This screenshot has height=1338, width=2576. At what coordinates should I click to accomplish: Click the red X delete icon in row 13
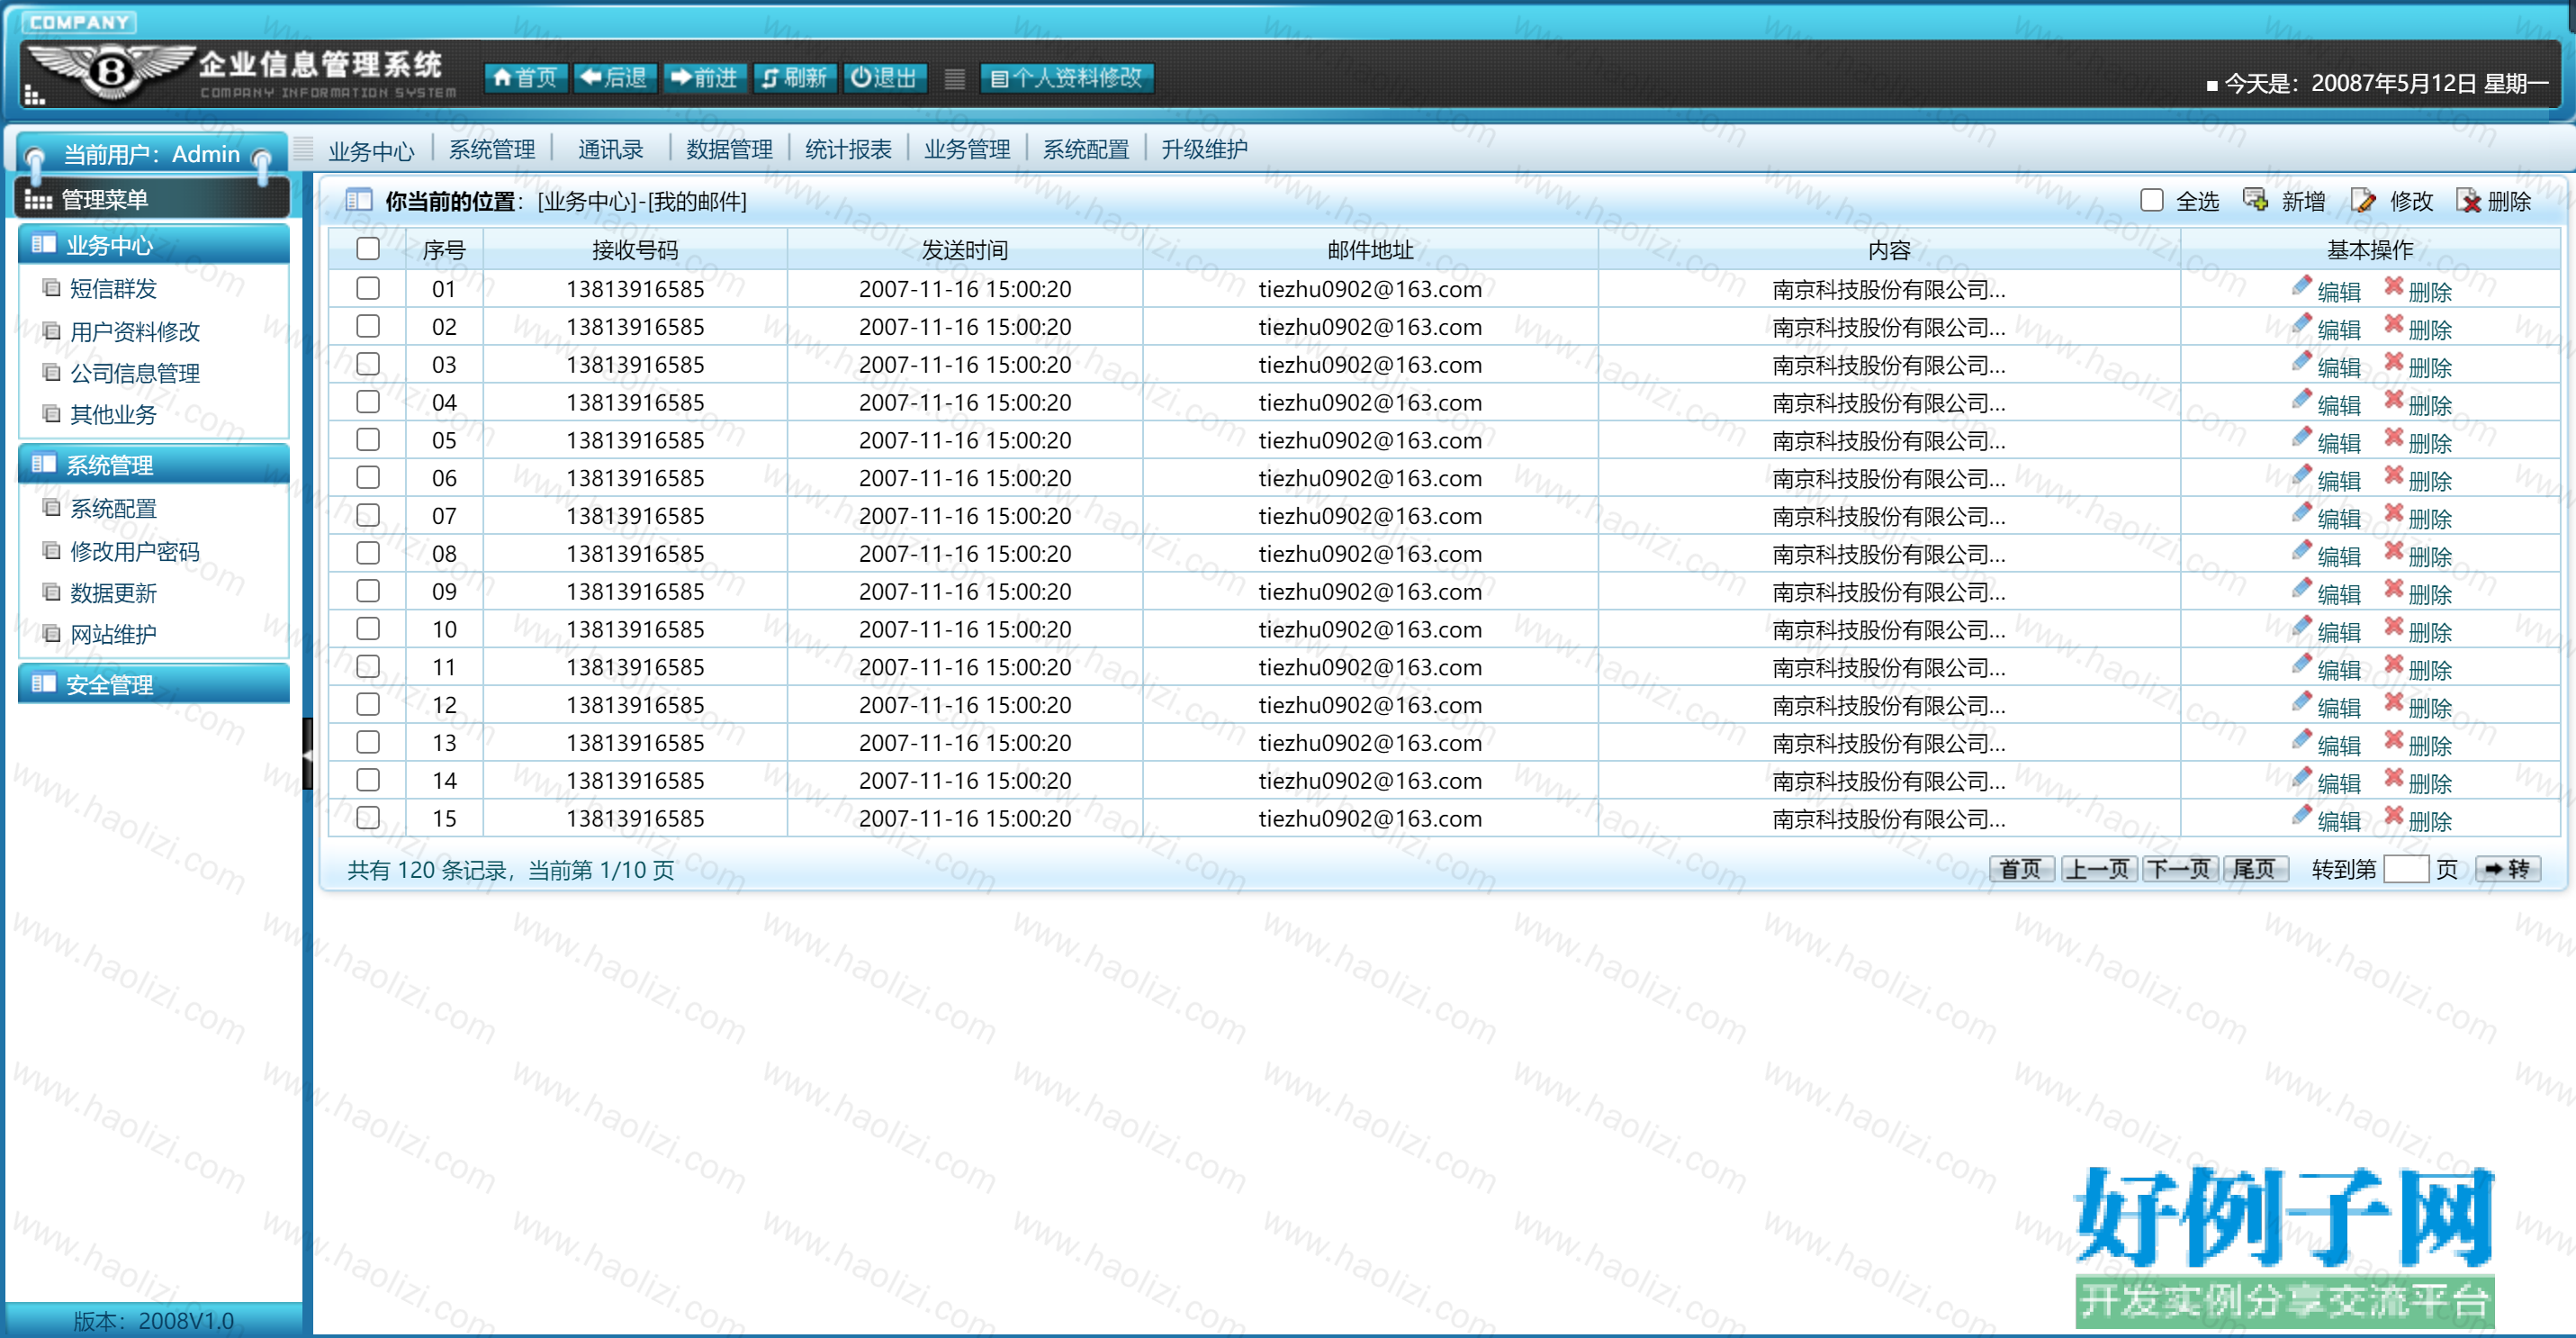click(x=2394, y=740)
